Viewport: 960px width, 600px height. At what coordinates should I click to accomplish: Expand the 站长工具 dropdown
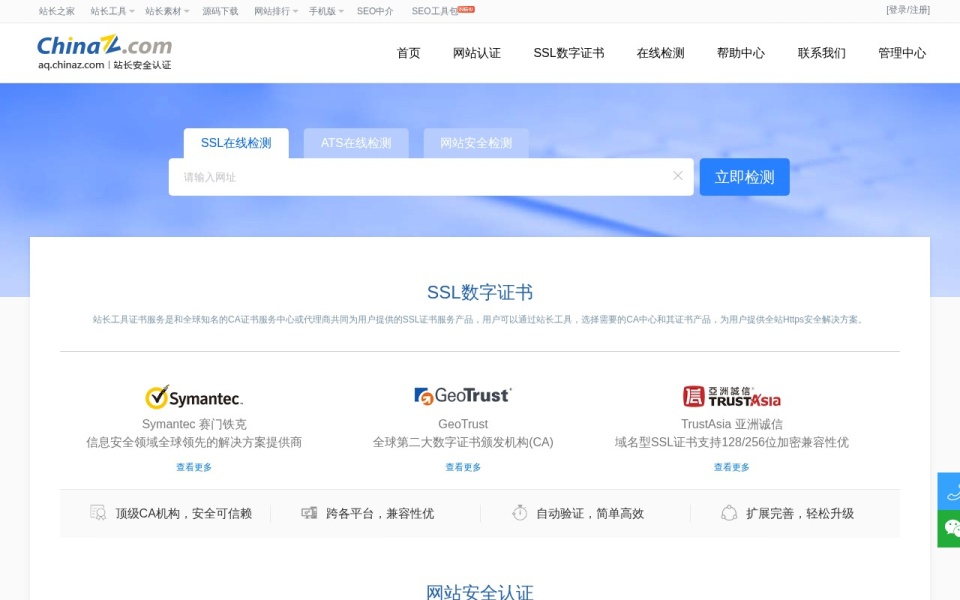pyautogui.click(x=112, y=11)
